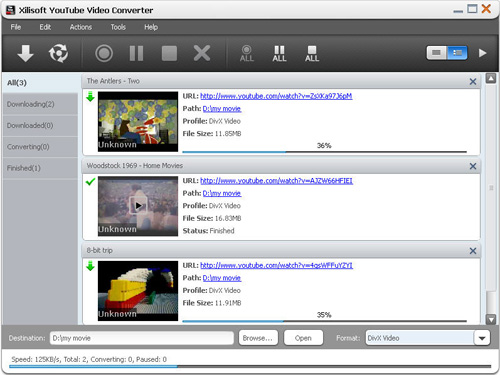This screenshot has width=500, height=375.
Task: Open the Edit menu
Action: pyautogui.click(x=45, y=27)
